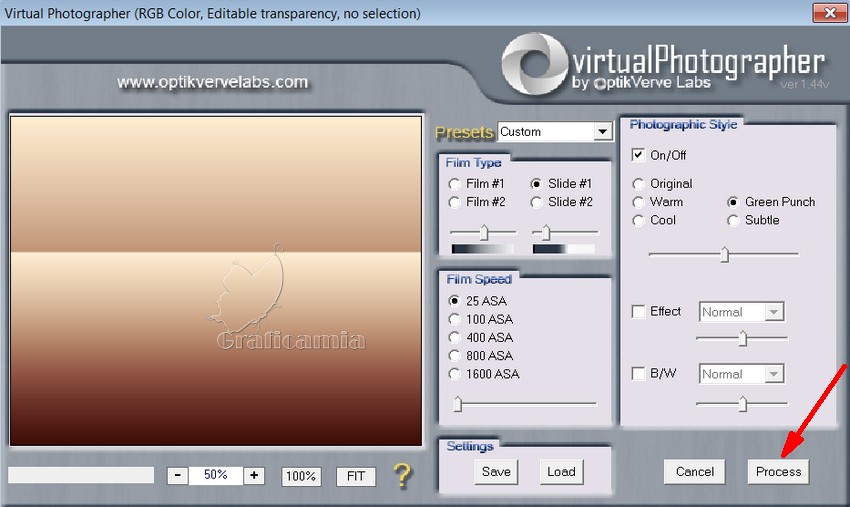Click the slide gradient swatch under Slide slider

[x=564, y=249]
